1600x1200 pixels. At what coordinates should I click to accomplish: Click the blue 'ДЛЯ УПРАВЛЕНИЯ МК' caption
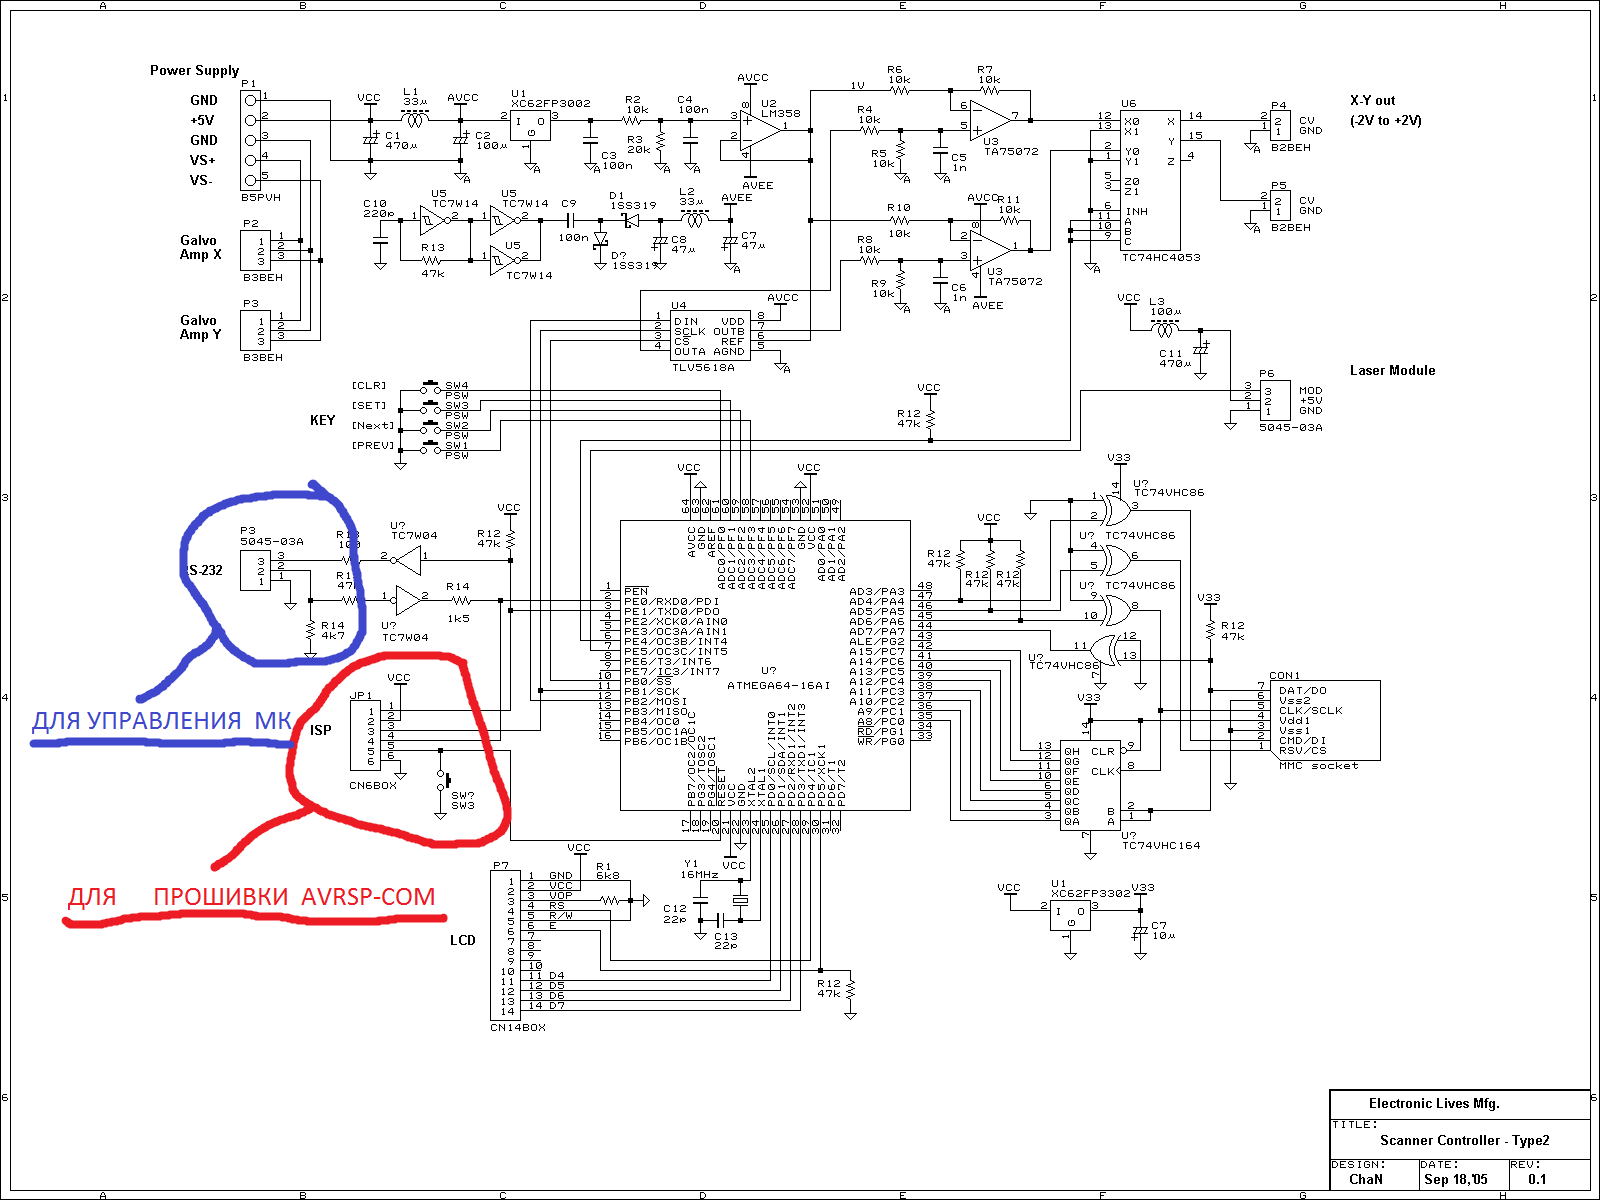(161, 721)
